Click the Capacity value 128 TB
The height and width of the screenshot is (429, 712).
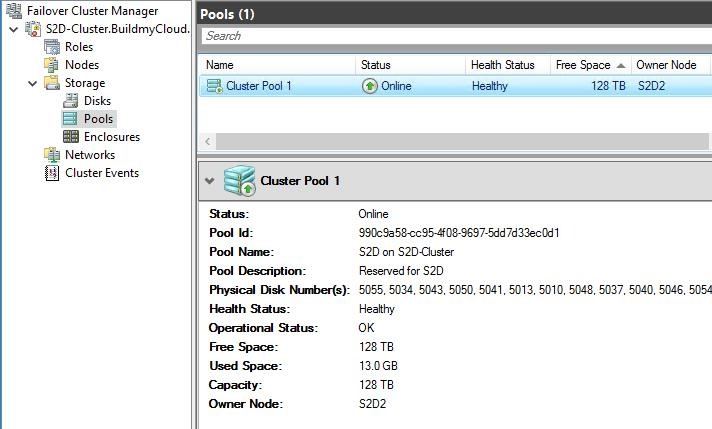pos(376,385)
